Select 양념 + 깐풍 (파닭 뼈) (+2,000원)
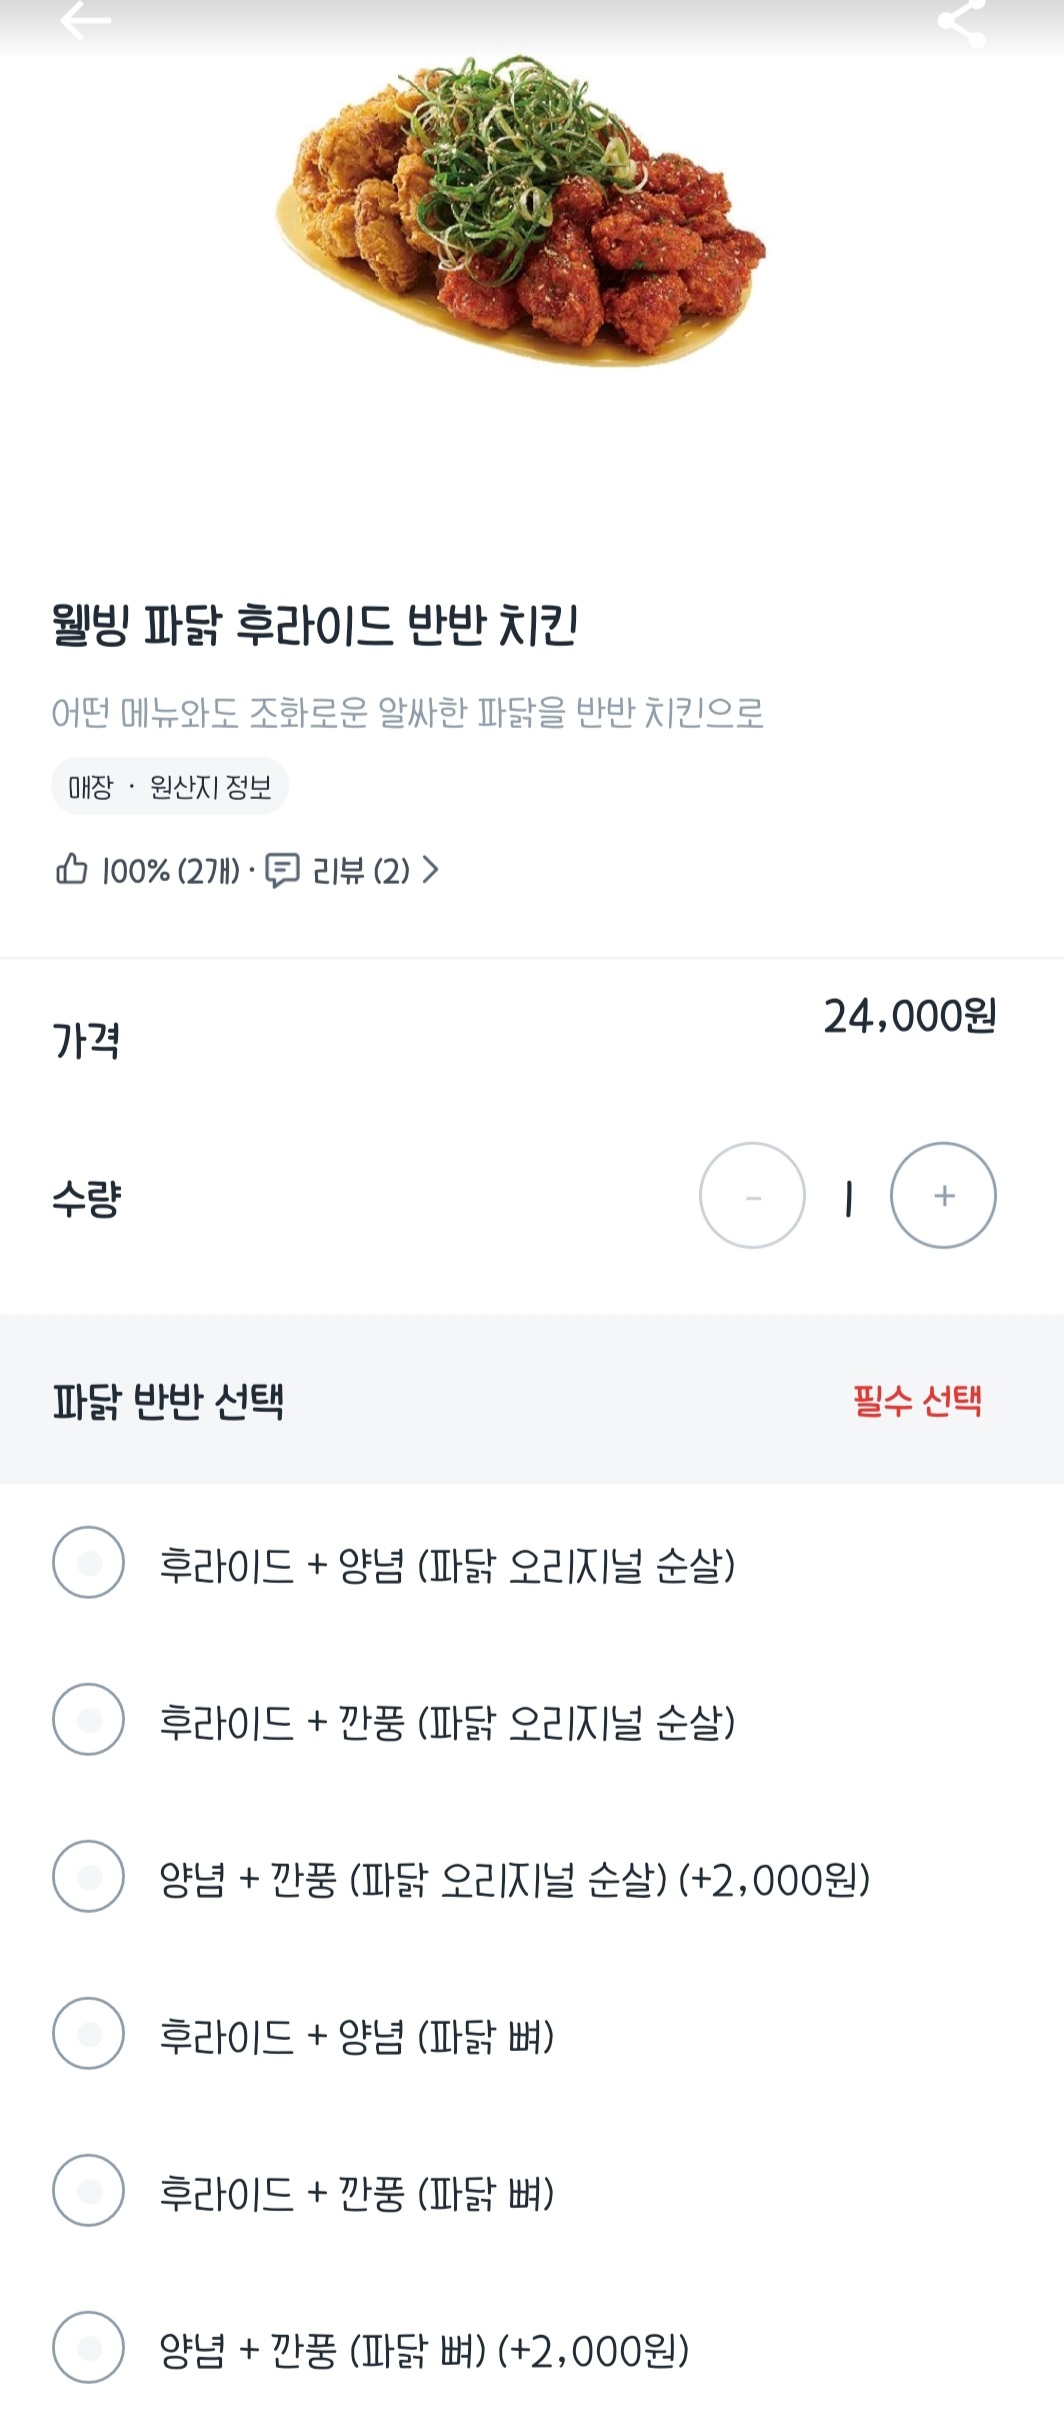The width and height of the screenshot is (1064, 2424). 89,2347
